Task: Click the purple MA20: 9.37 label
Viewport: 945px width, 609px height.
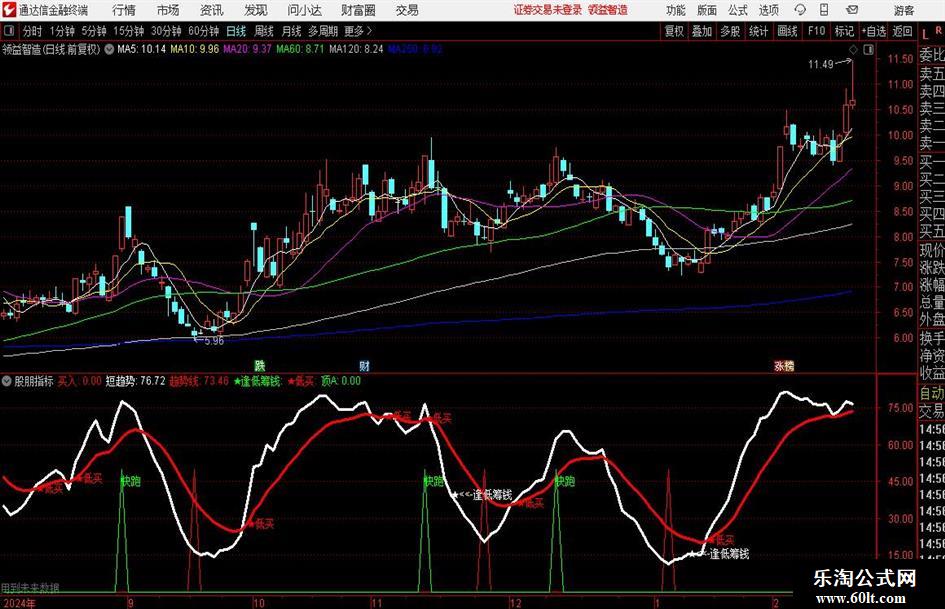Action: [248, 49]
